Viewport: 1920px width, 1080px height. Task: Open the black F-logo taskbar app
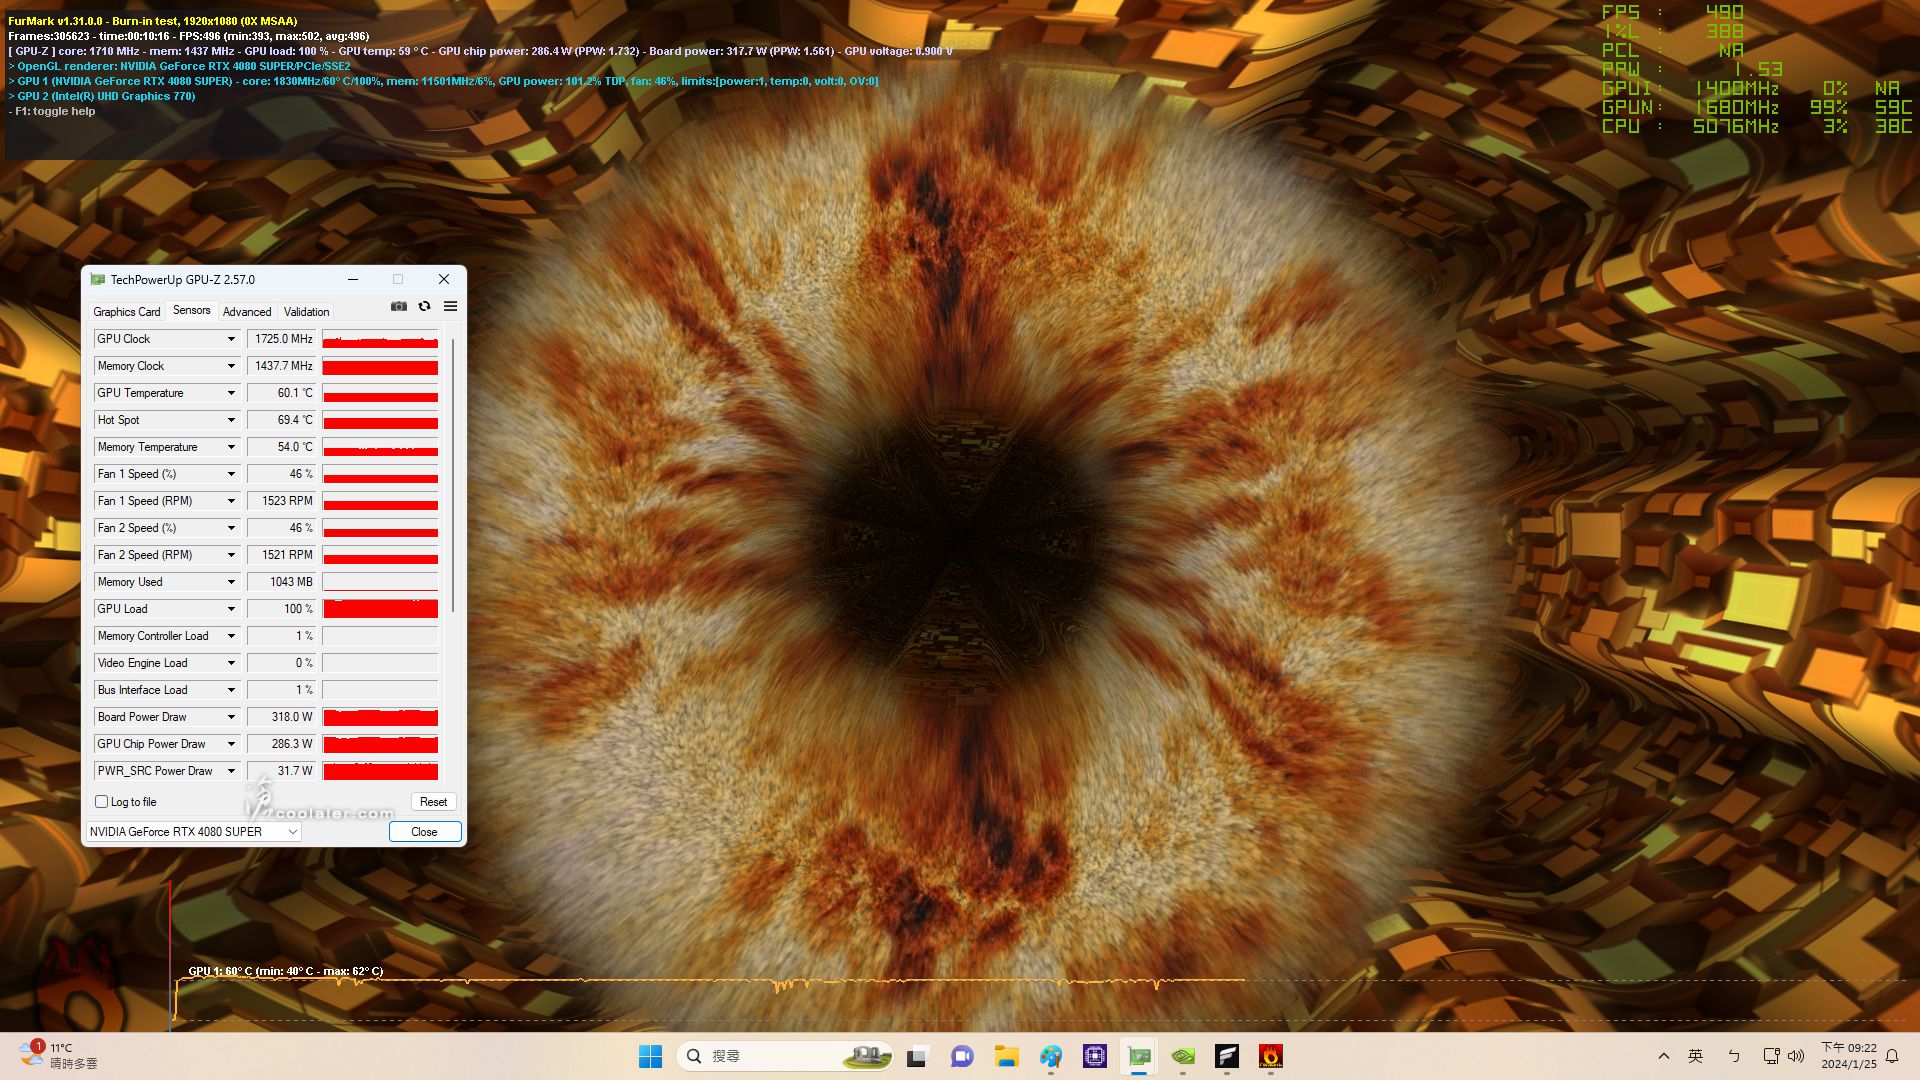[x=1227, y=1056]
